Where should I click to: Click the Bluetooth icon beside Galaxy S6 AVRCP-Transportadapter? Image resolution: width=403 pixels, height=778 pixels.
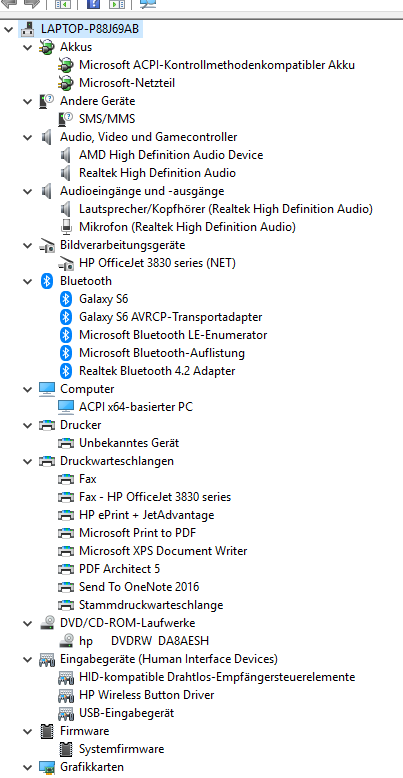[x=66, y=317]
